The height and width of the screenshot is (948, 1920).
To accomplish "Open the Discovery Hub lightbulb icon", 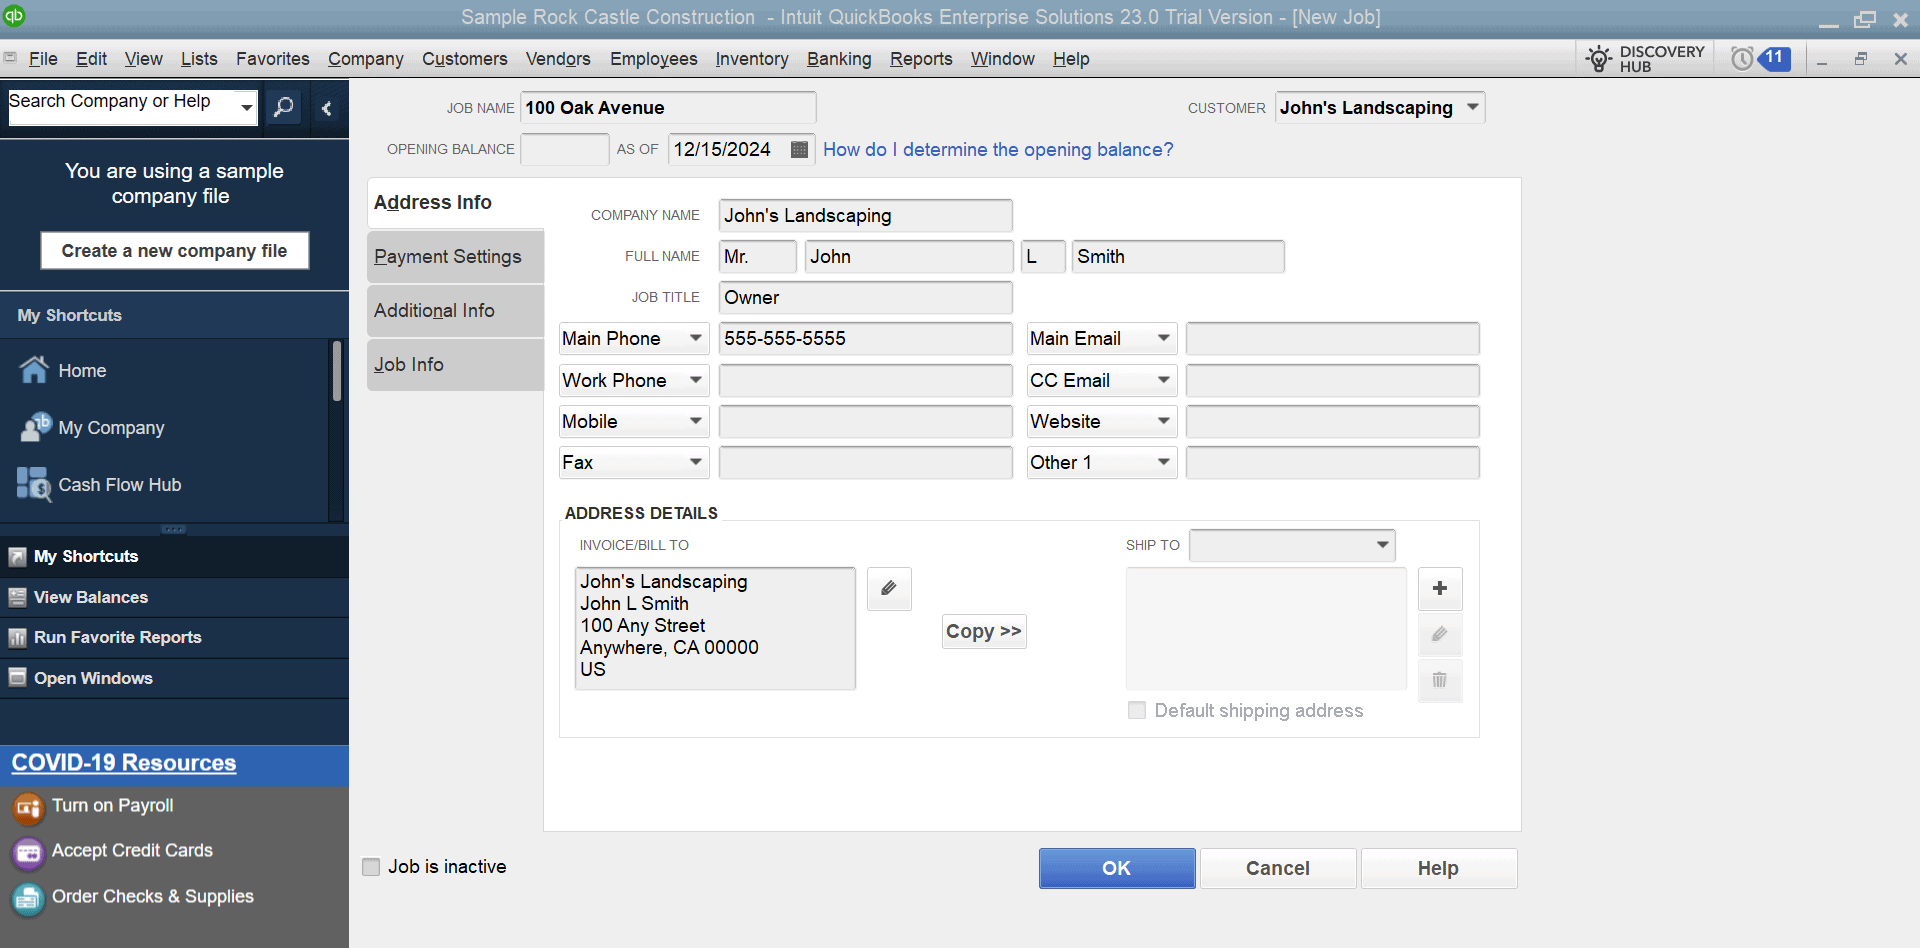I will point(1599,59).
